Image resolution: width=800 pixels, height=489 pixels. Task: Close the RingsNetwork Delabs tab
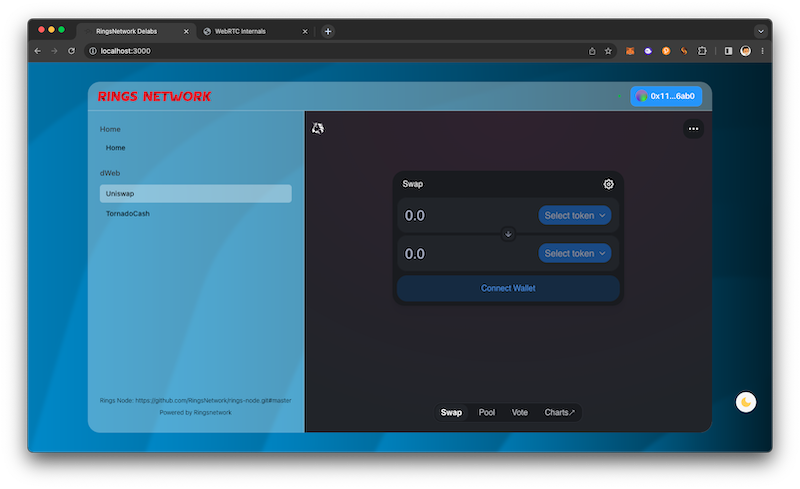tap(186, 32)
